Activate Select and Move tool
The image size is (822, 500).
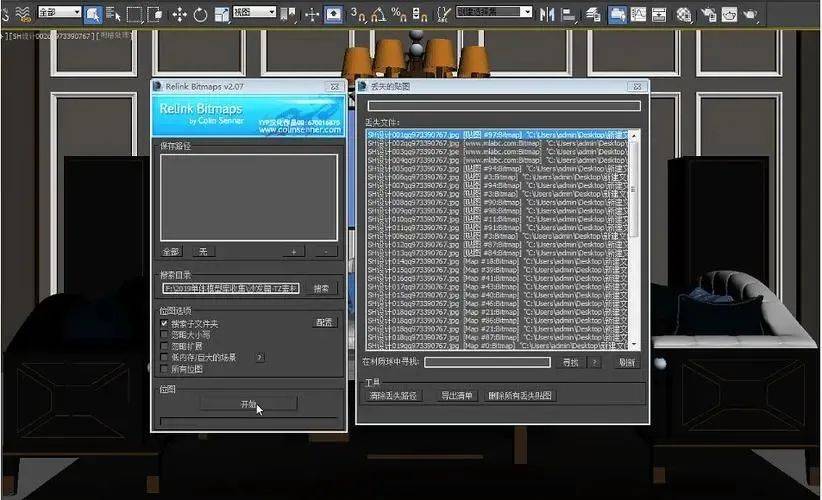(179, 14)
